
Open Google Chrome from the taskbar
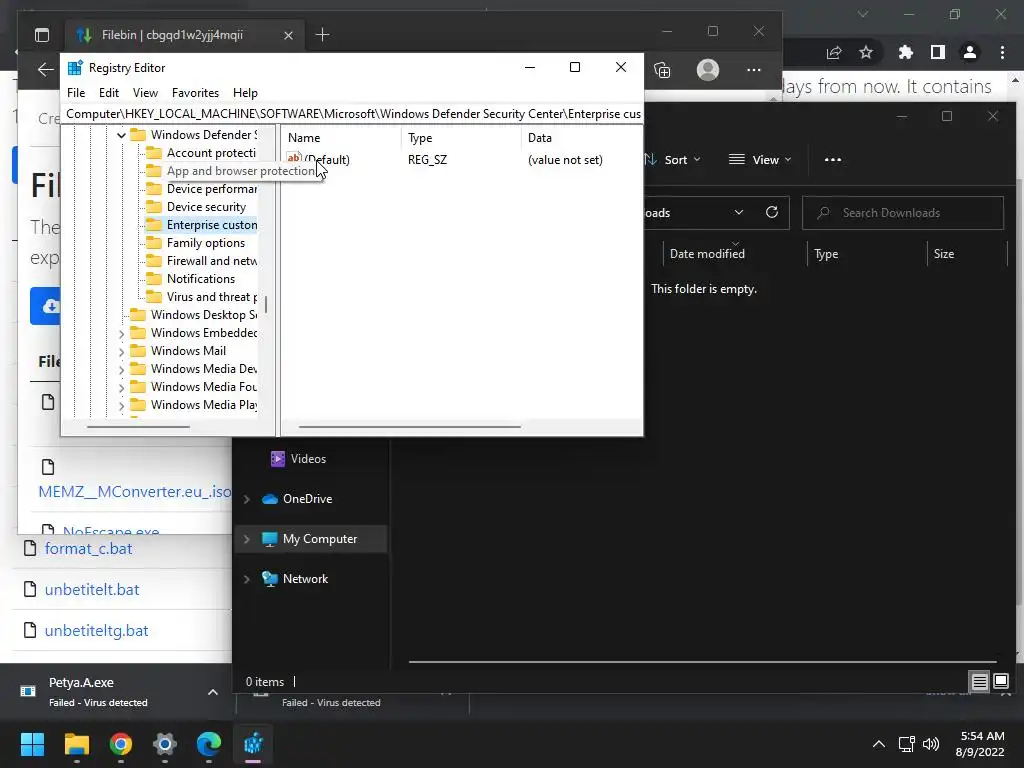121,744
